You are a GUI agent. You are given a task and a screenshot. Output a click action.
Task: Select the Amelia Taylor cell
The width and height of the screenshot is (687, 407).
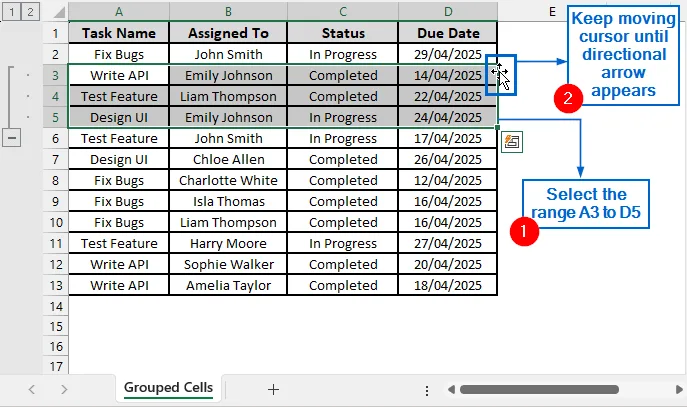coord(228,286)
